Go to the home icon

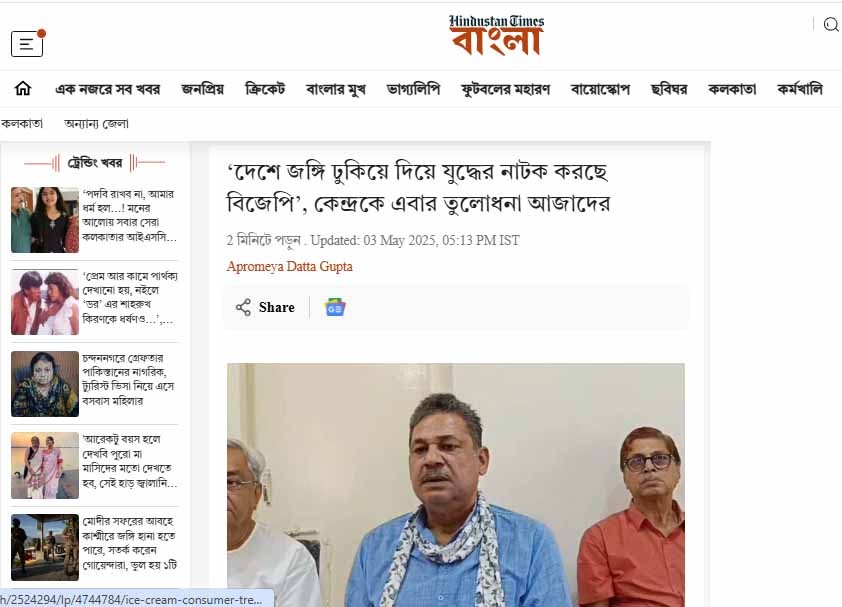pos(23,89)
